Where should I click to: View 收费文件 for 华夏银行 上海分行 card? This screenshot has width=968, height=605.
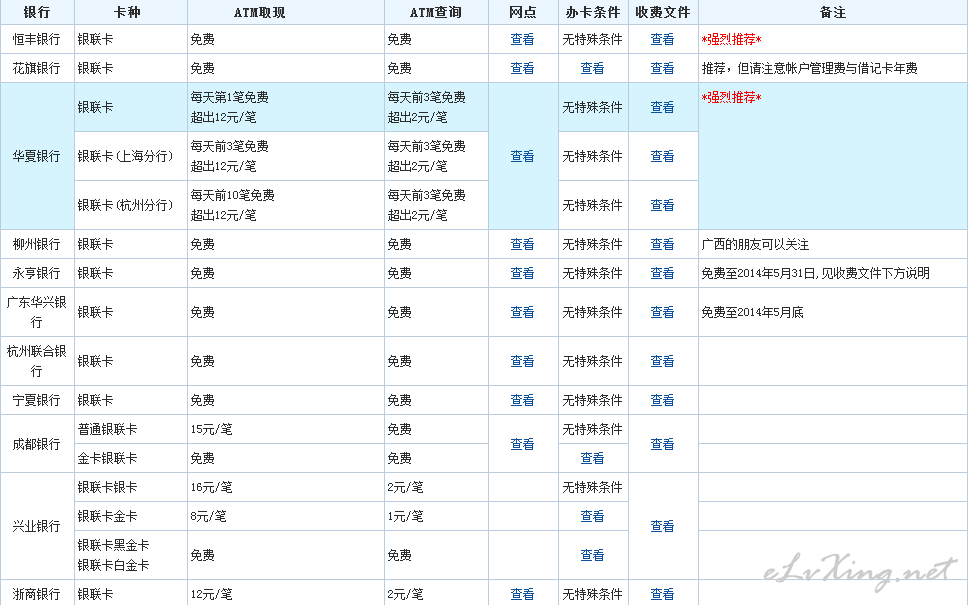pos(662,157)
